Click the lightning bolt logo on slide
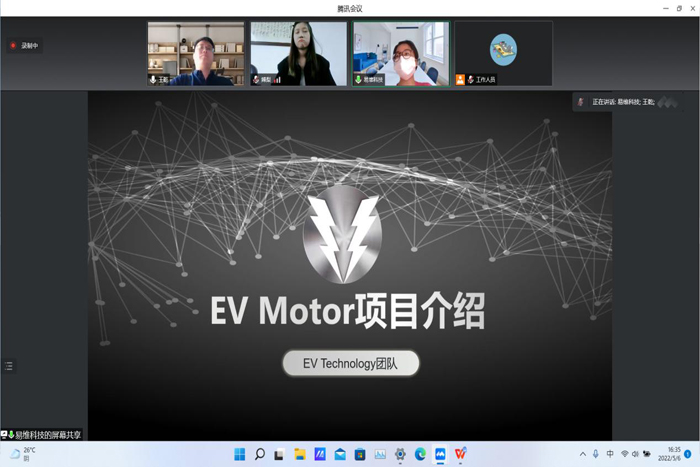The image size is (700, 467). click(x=342, y=234)
